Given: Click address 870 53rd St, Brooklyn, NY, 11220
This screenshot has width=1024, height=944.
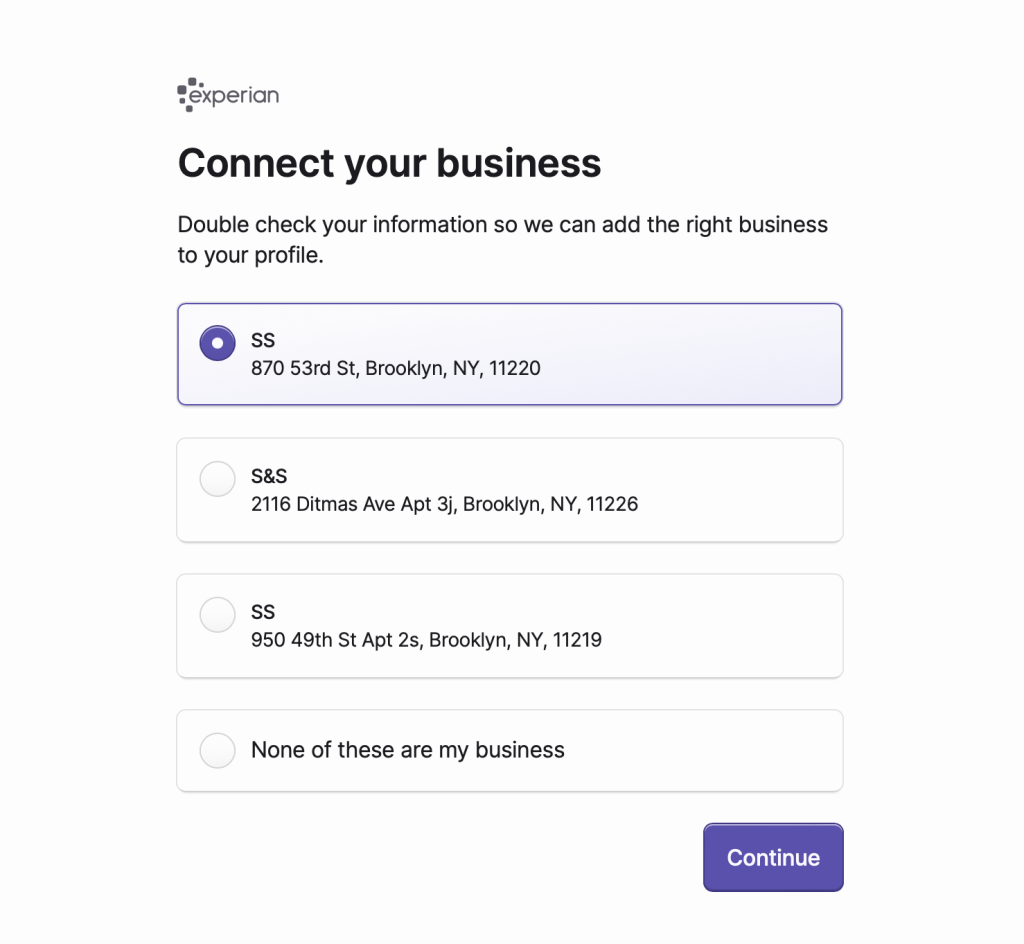Looking at the screenshot, I should coord(395,368).
